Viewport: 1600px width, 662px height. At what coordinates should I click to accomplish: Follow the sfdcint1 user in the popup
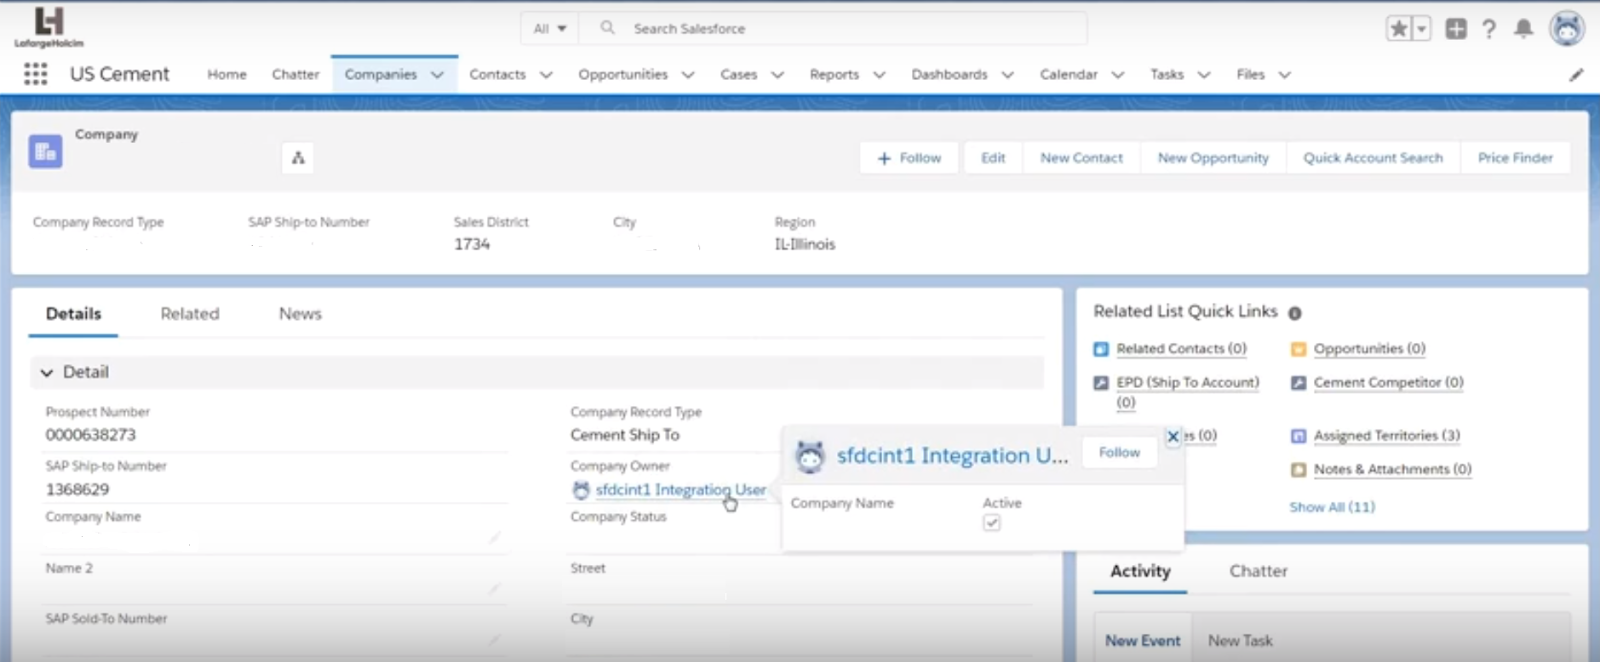point(1119,453)
